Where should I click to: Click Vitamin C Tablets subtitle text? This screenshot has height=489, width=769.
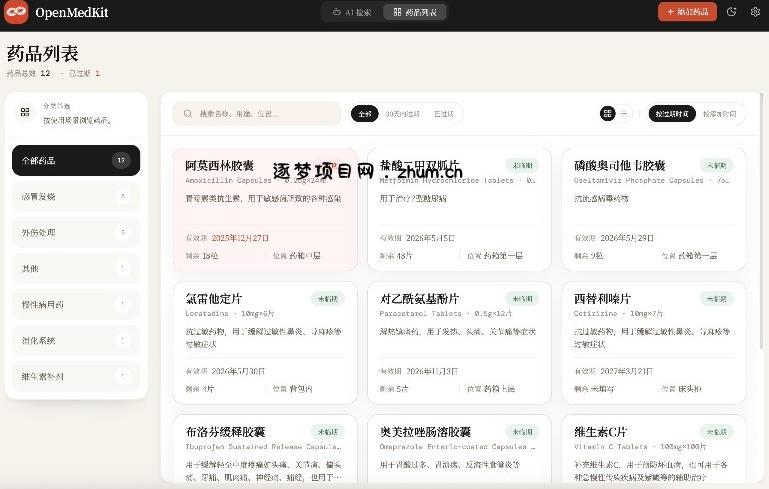click(640, 447)
